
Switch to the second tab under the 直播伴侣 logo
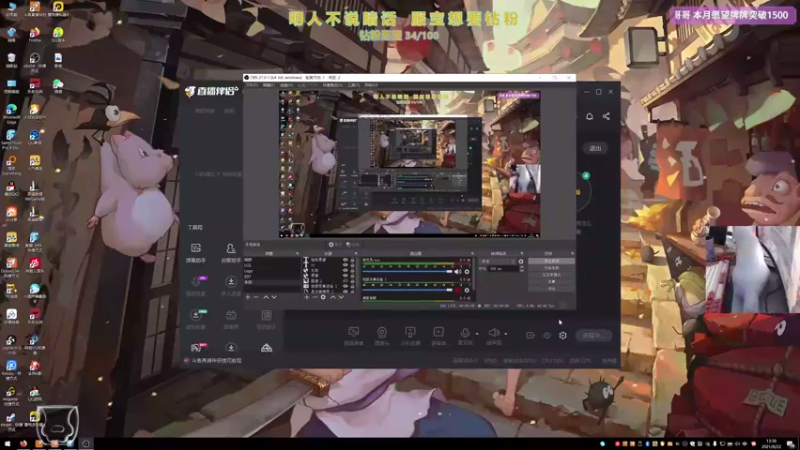(230, 111)
